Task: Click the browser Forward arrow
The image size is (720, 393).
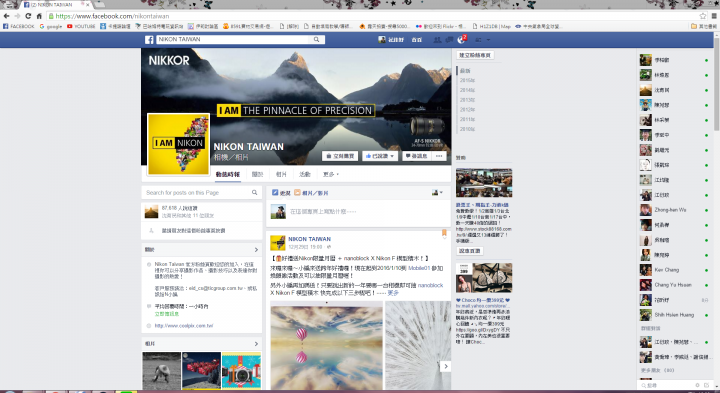Action: tap(17, 16)
